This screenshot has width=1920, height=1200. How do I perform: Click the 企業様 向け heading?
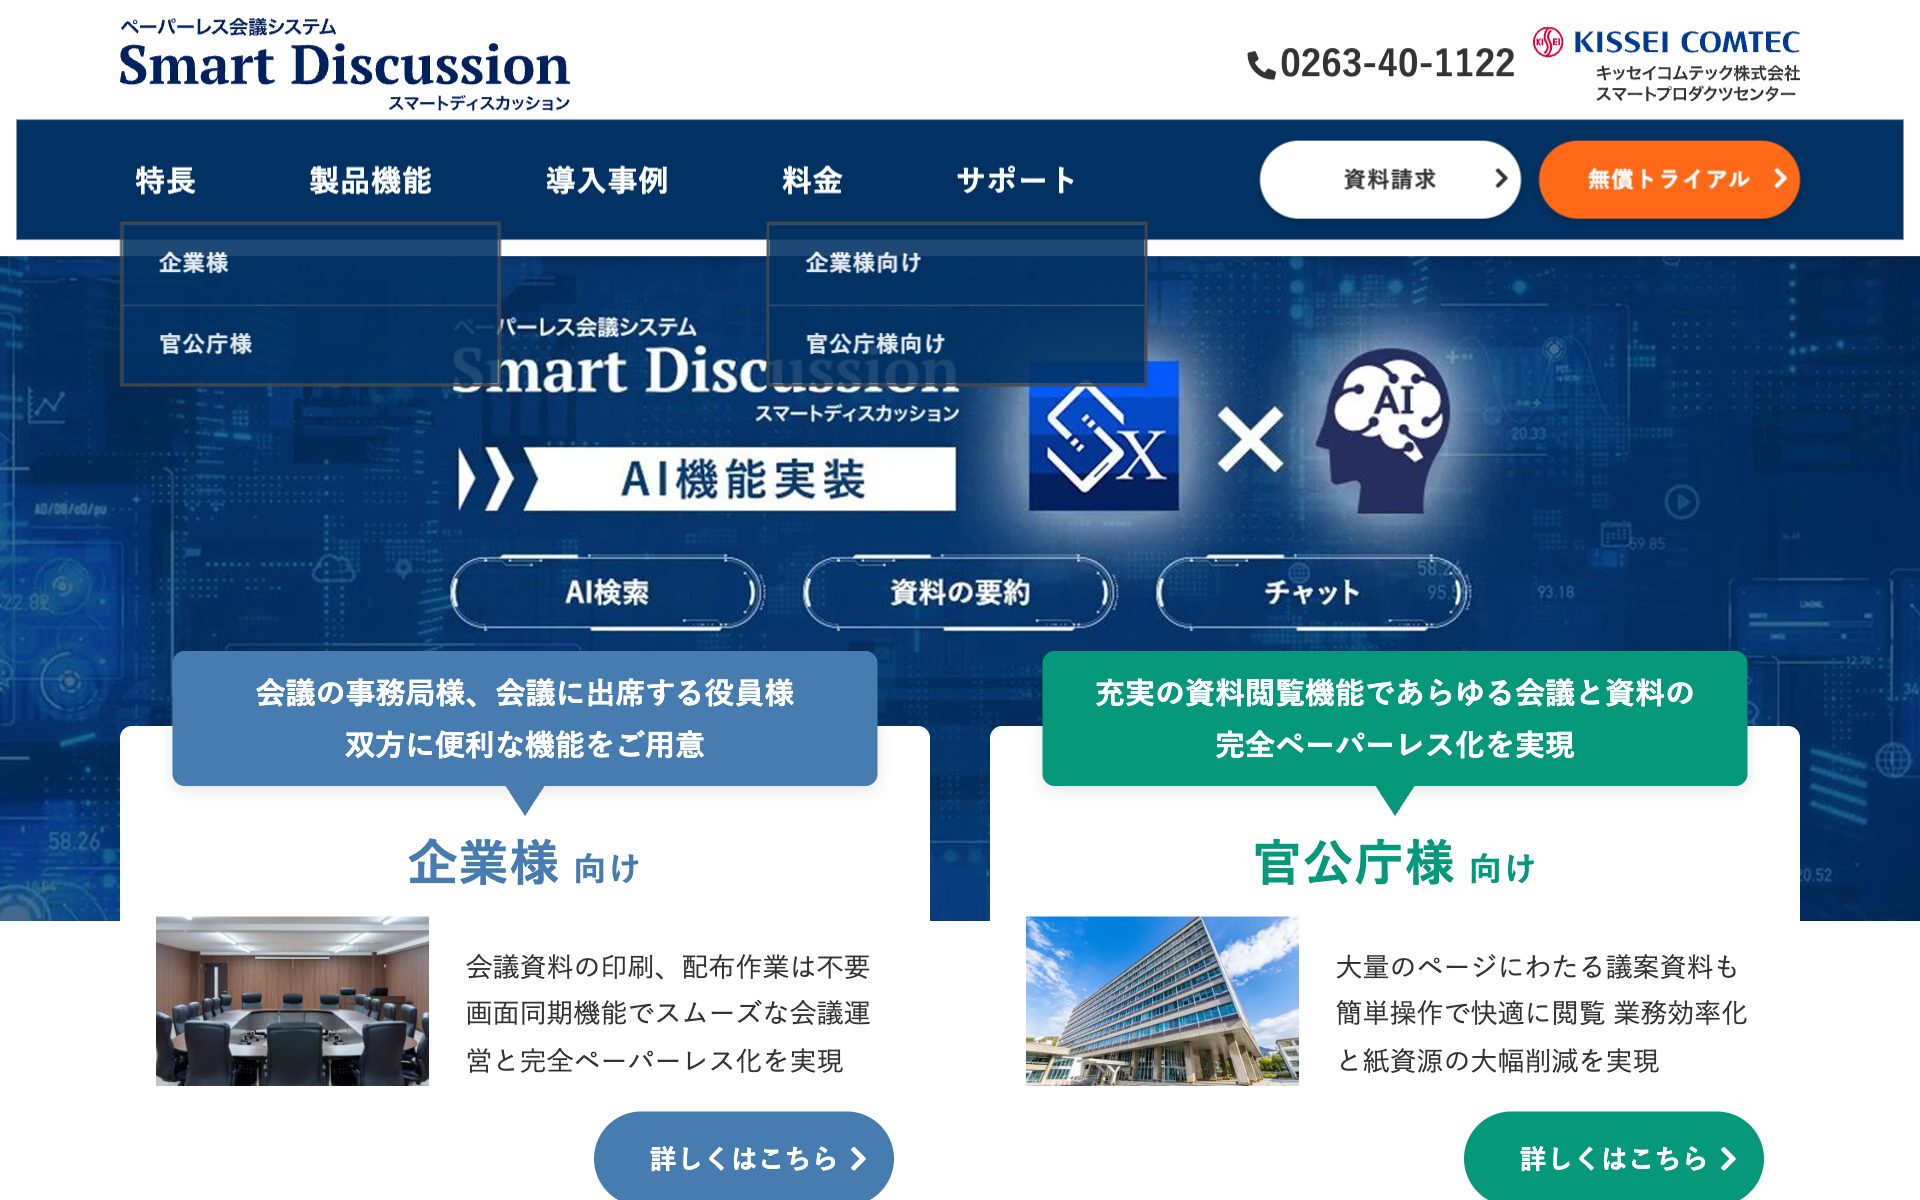524,863
